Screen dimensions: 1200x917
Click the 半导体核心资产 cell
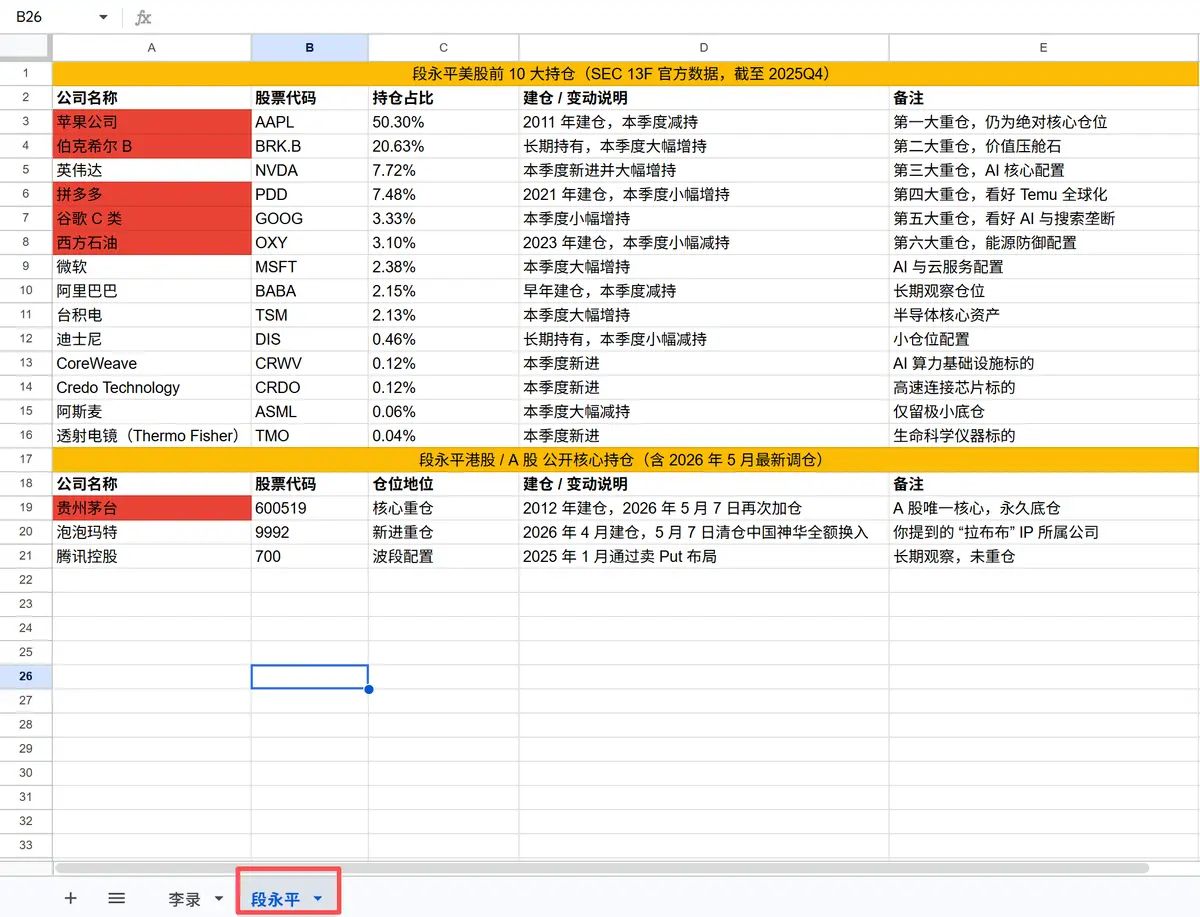coord(1043,315)
